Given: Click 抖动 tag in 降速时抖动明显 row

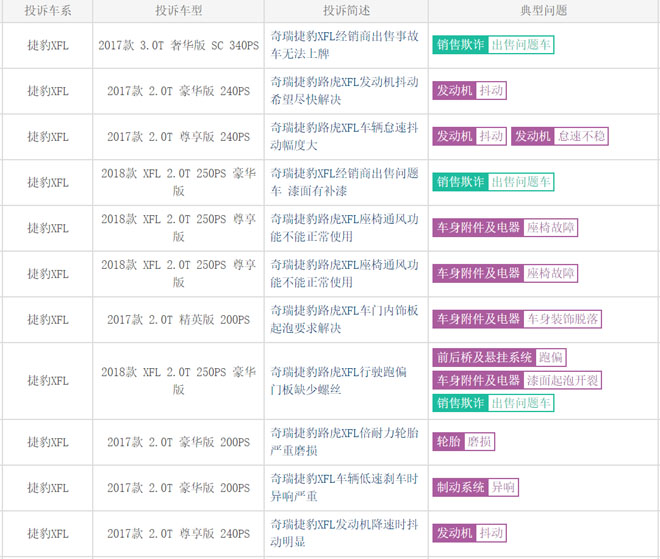Looking at the screenshot, I should 491,533.
